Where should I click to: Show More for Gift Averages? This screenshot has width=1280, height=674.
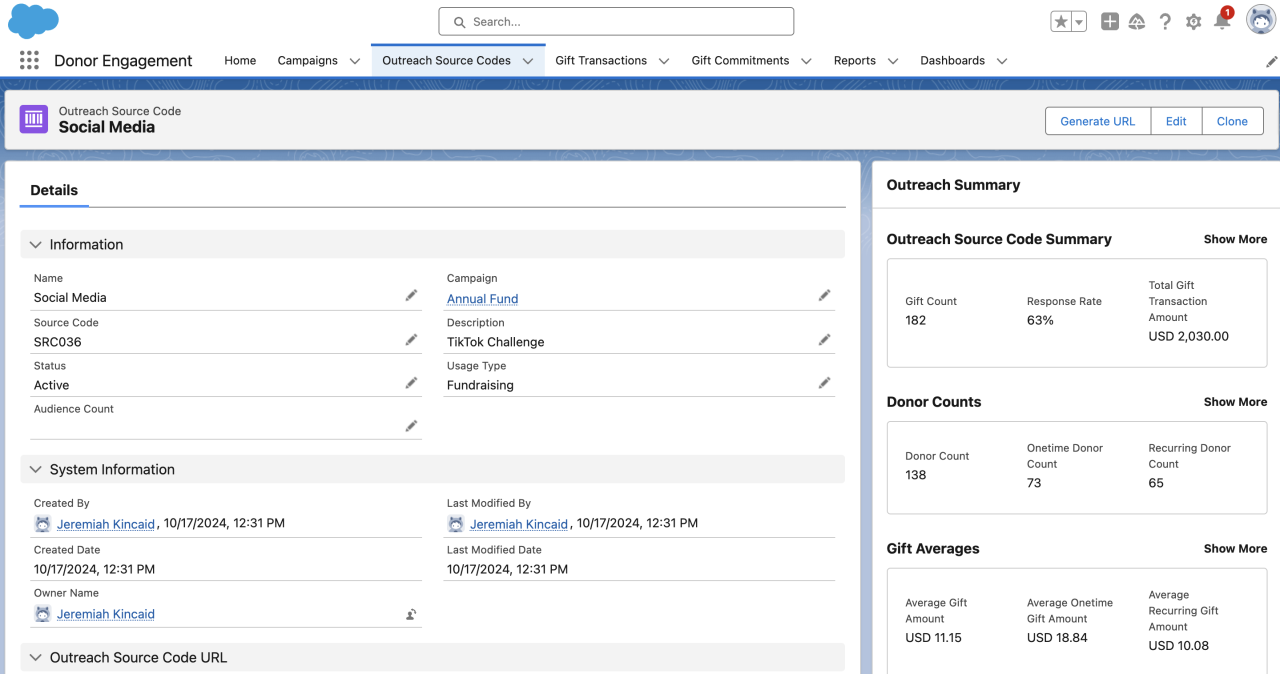[1235, 549]
